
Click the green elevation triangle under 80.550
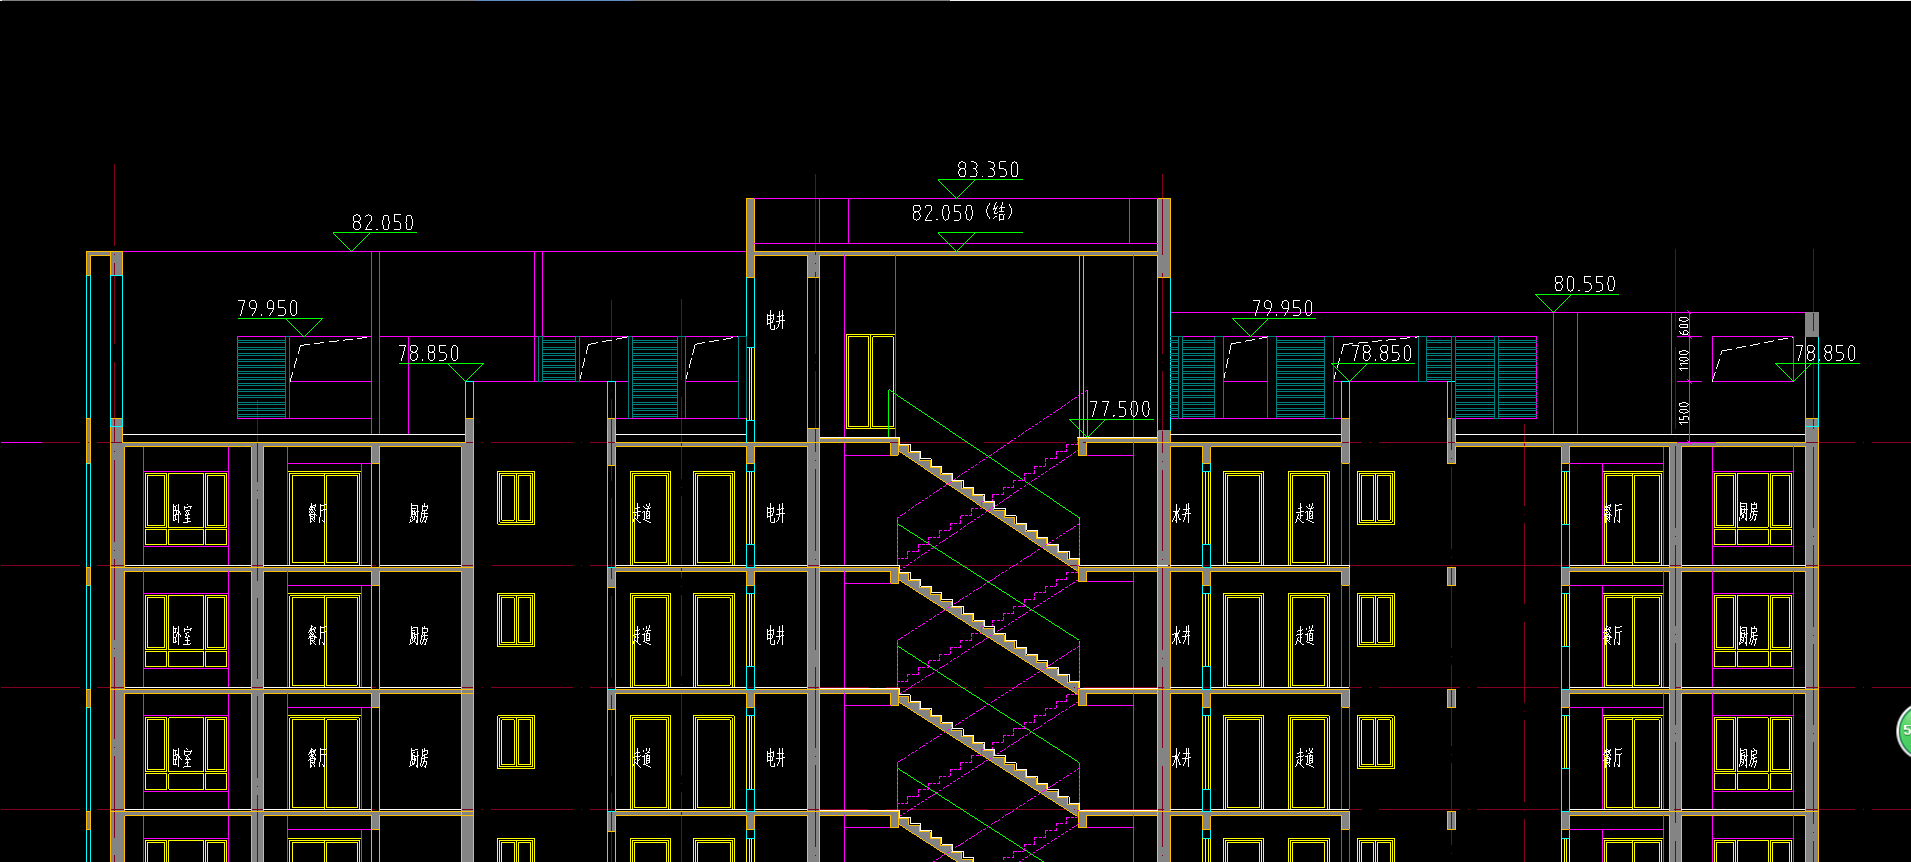coord(1553,303)
